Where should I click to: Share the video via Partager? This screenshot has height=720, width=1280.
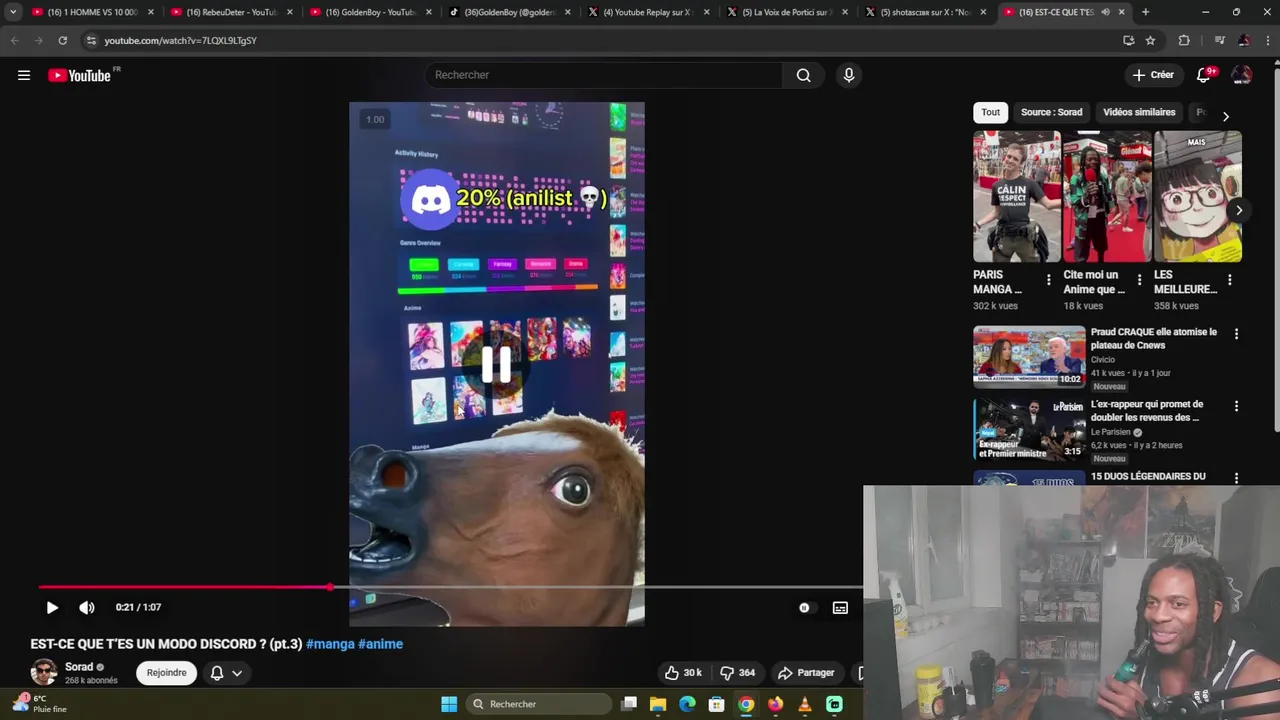[806, 673]
